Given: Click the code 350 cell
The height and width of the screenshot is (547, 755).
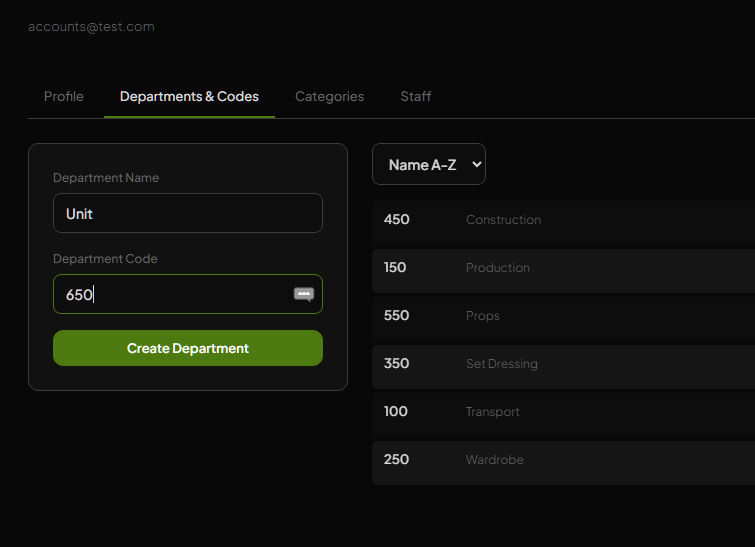Looking at the screenshot, I should [396, 364].
